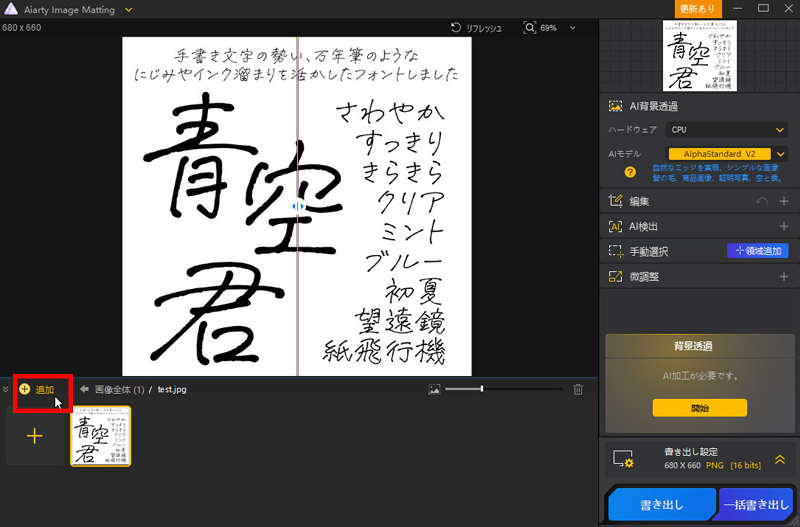
Task: Click the リフレッシュ refresh icon
Action: [x=457, y=28]
